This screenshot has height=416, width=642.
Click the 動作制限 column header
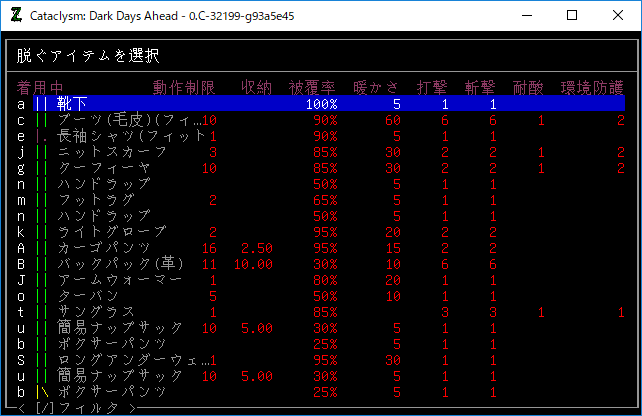[184, 87]
